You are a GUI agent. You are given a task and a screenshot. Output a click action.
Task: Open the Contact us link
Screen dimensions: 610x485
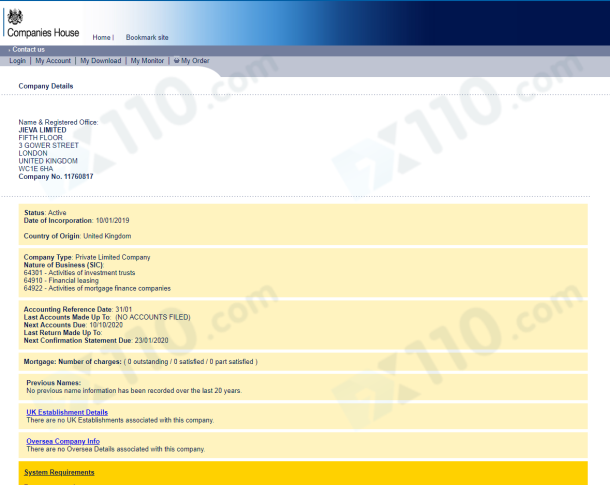coord(28,49)
